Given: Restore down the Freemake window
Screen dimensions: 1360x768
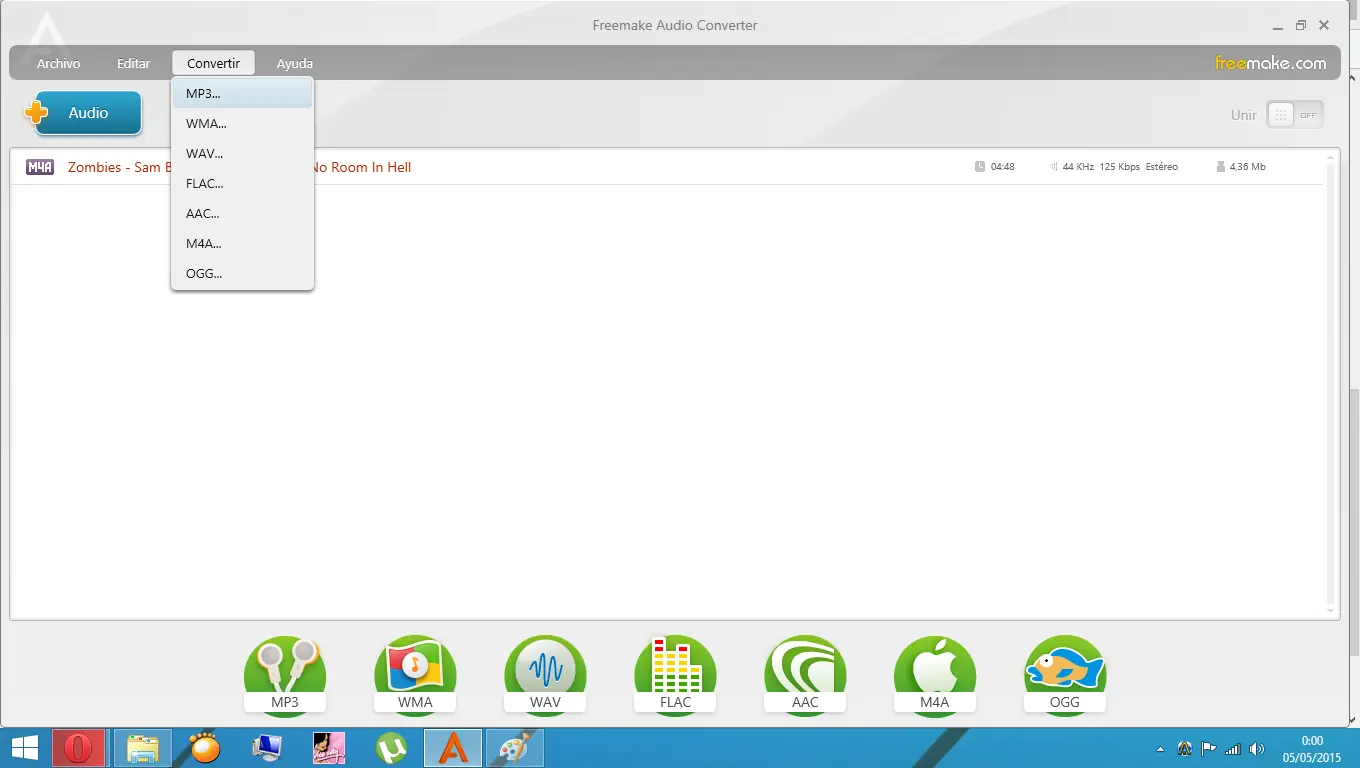Looking at the screenshot, I should tap(1301, 25).
